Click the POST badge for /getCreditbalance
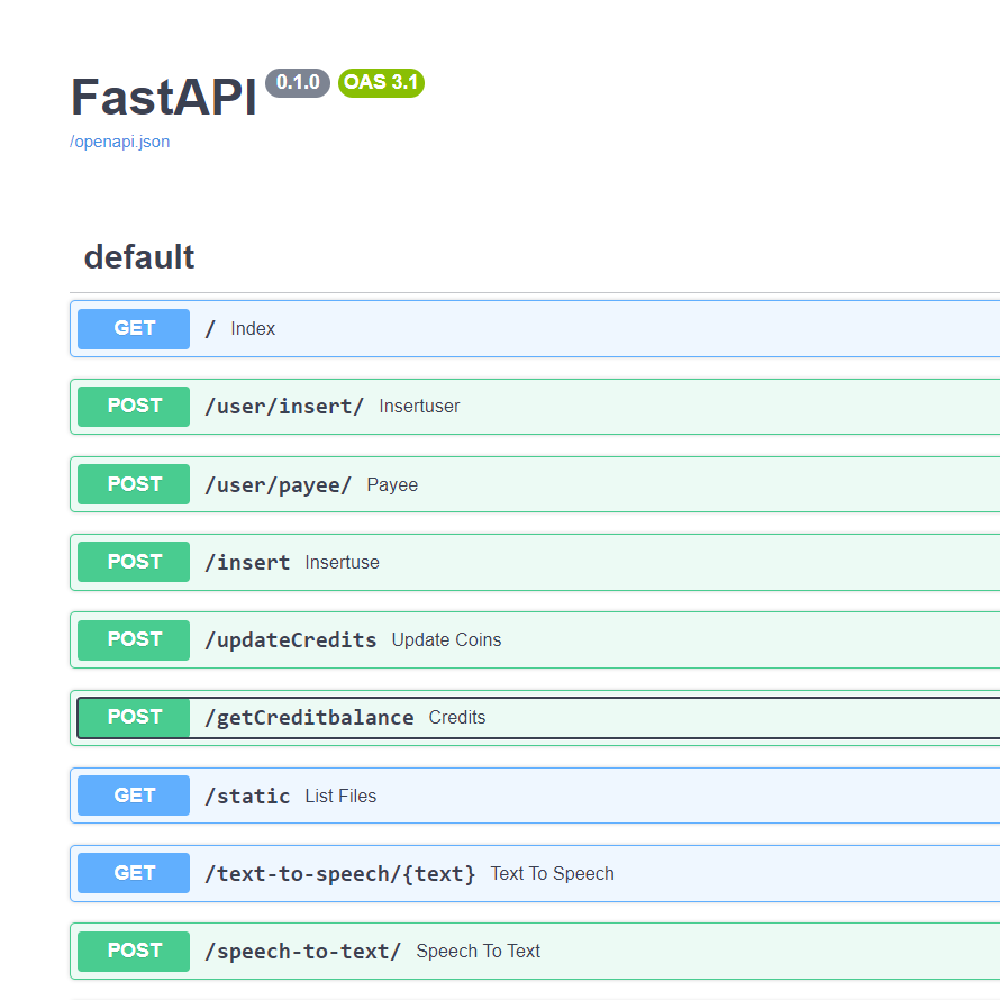The width and height of the screenshot is (1000, 1000). pyautogui.click(x=134, y=717)
